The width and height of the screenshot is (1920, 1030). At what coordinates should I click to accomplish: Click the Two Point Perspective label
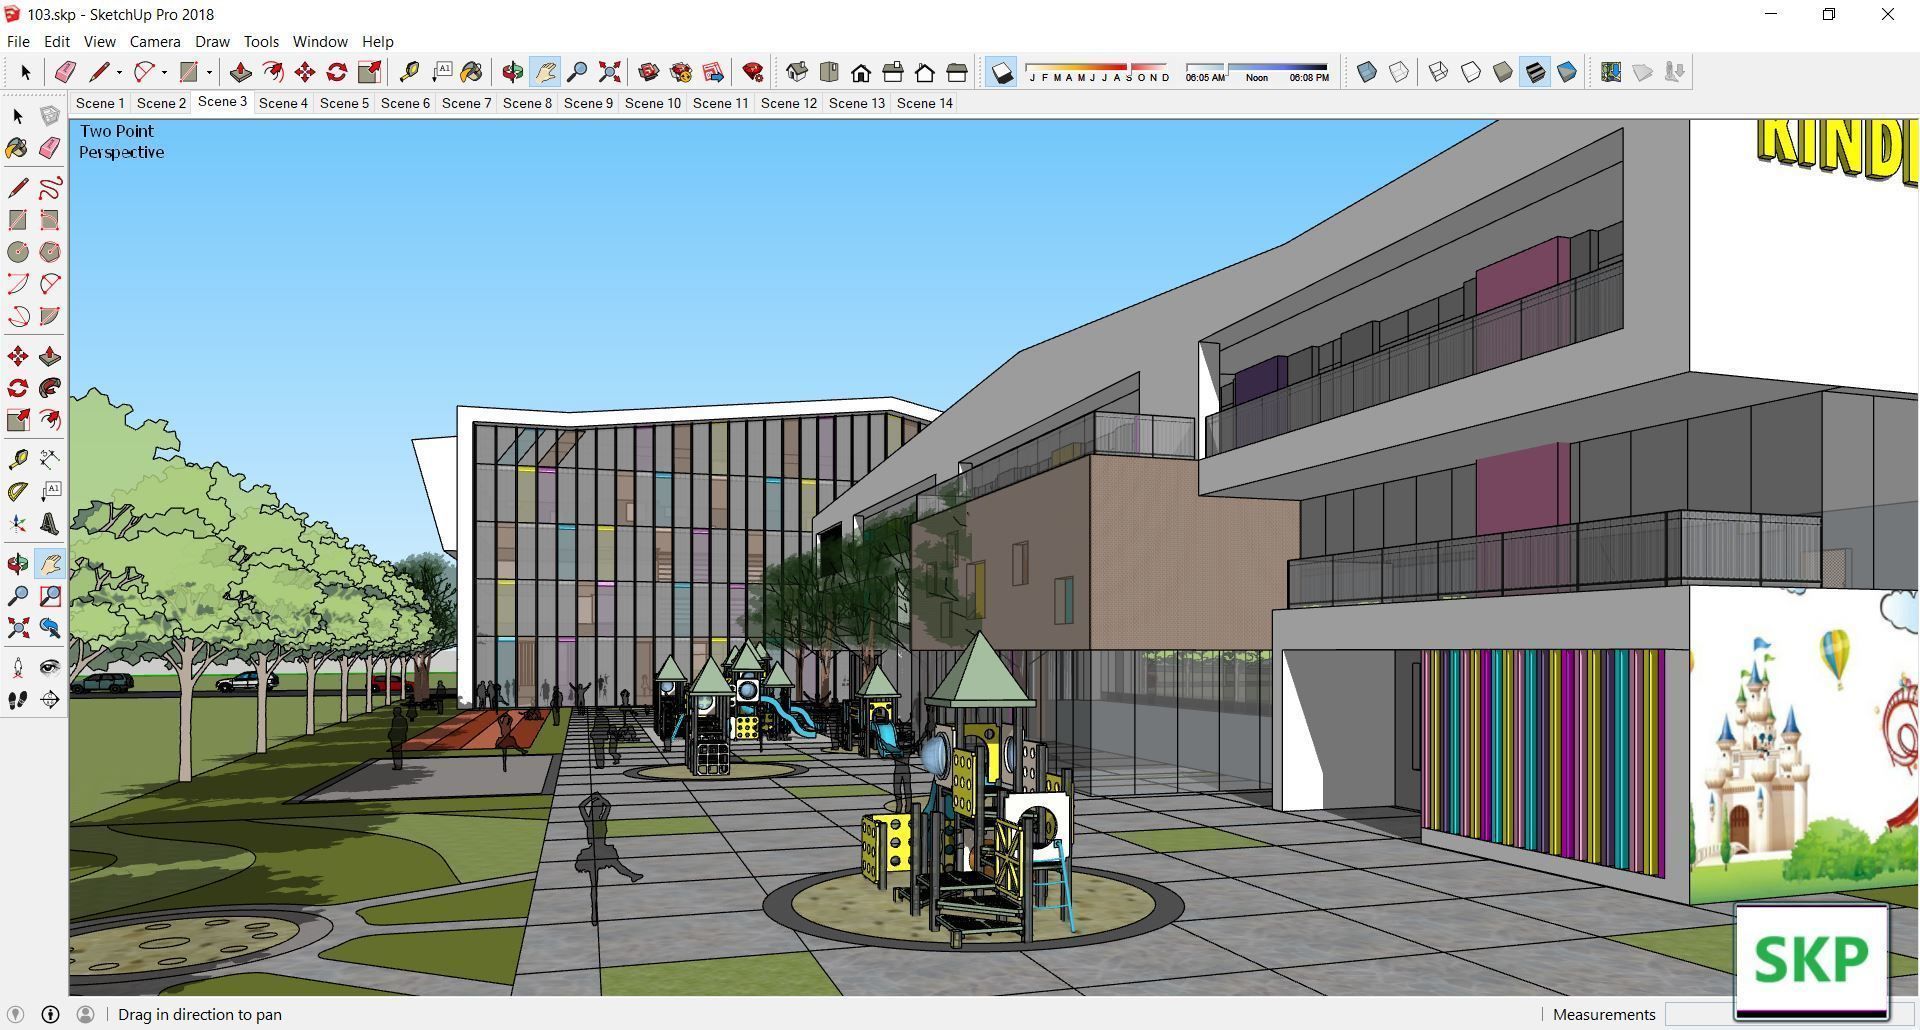pyautogui.click(x=121, y=141)
